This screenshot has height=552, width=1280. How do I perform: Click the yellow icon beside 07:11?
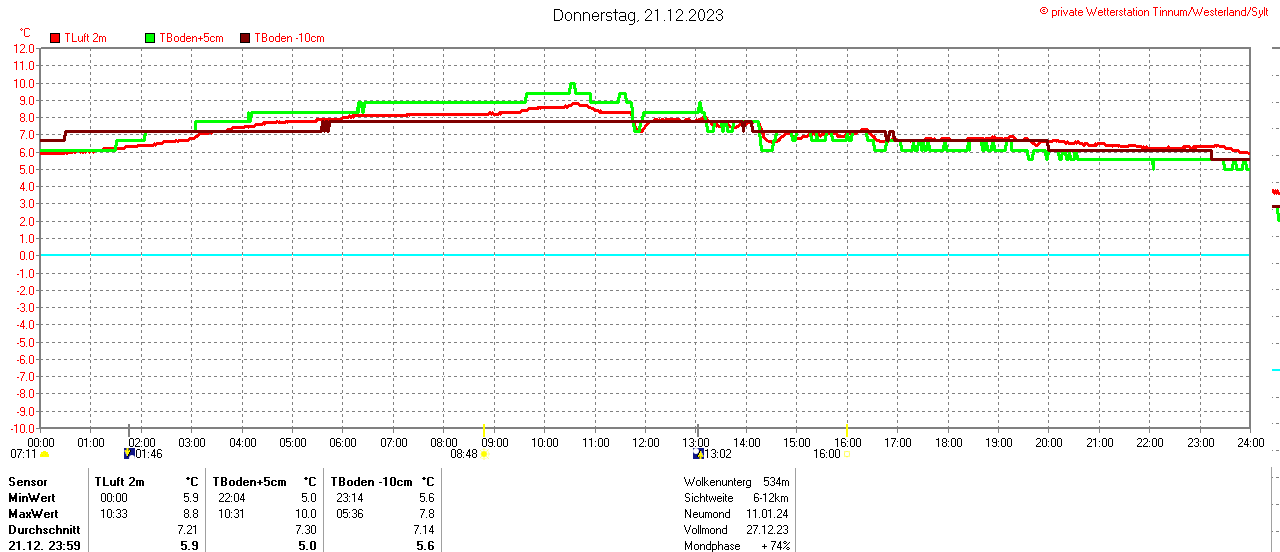44,454
